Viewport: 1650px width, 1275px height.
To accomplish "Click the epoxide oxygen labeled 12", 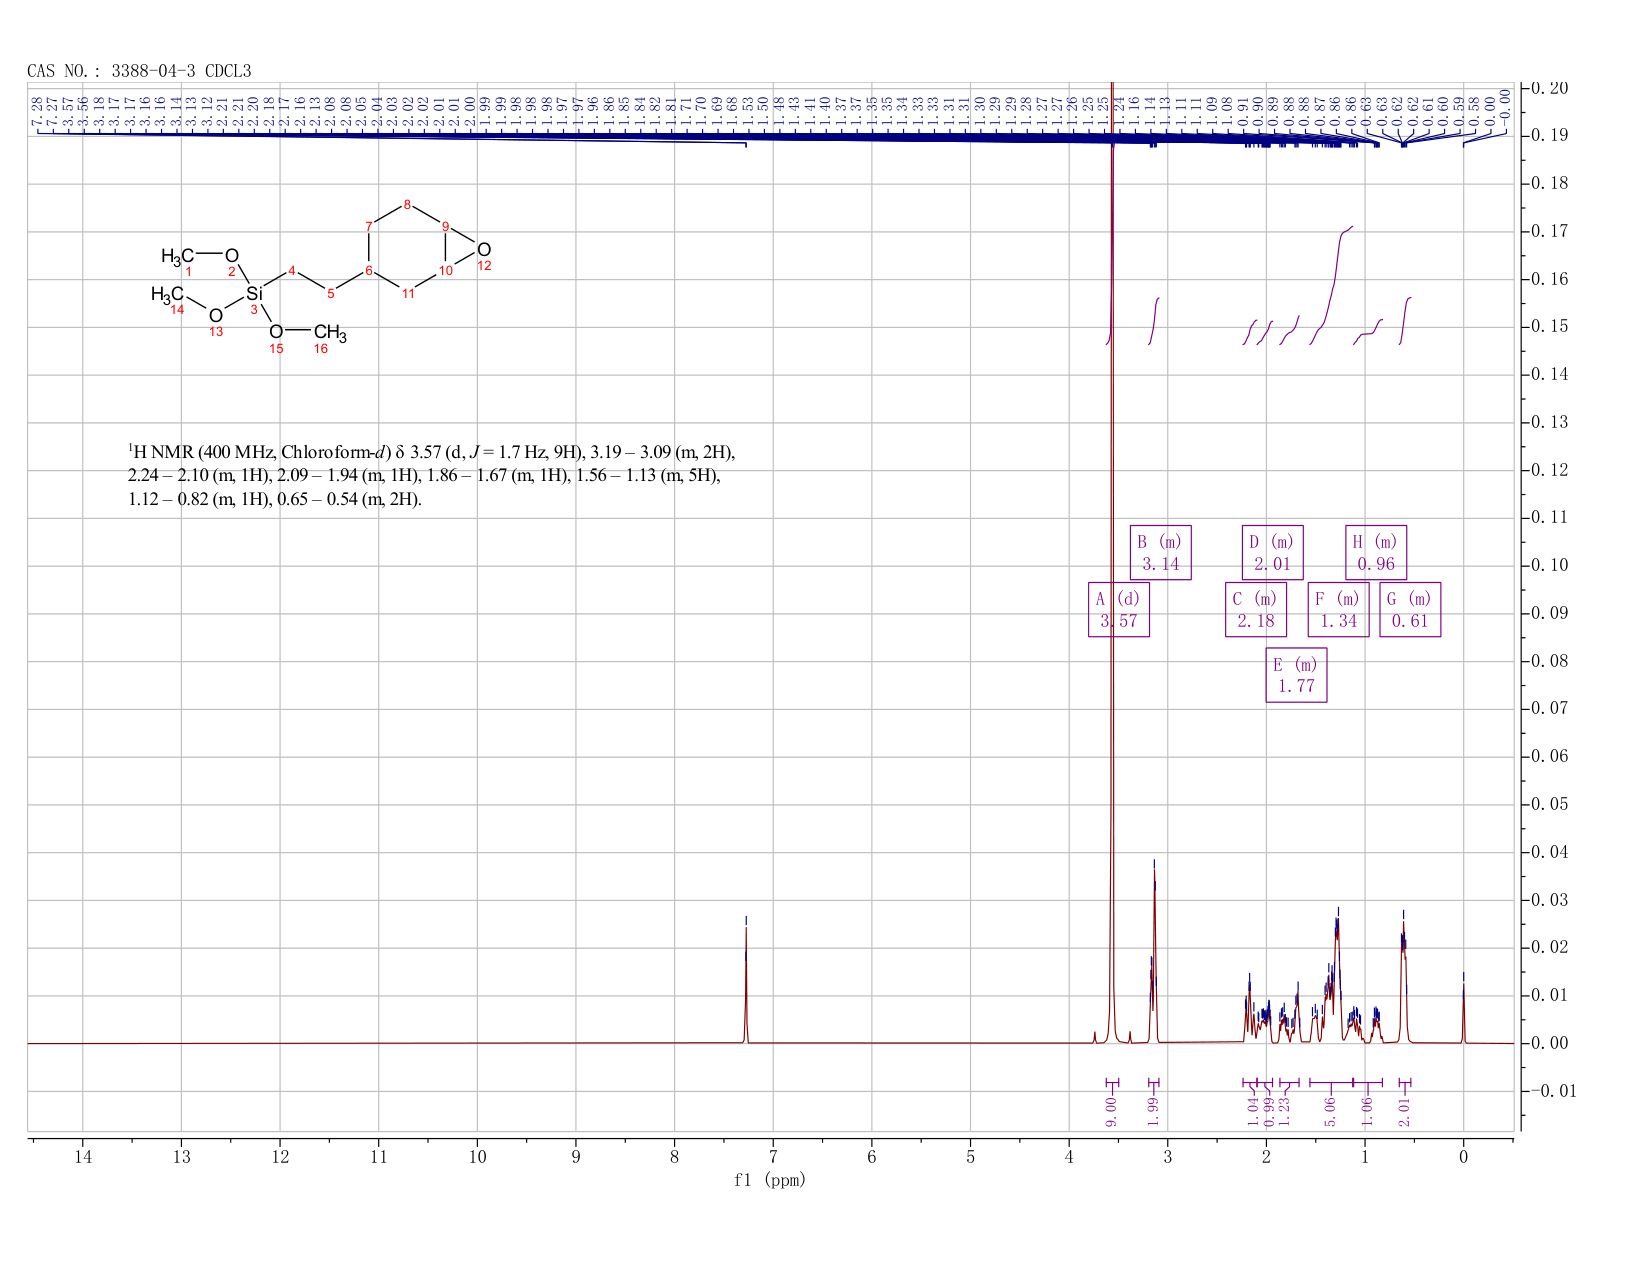I will point(484,250).
